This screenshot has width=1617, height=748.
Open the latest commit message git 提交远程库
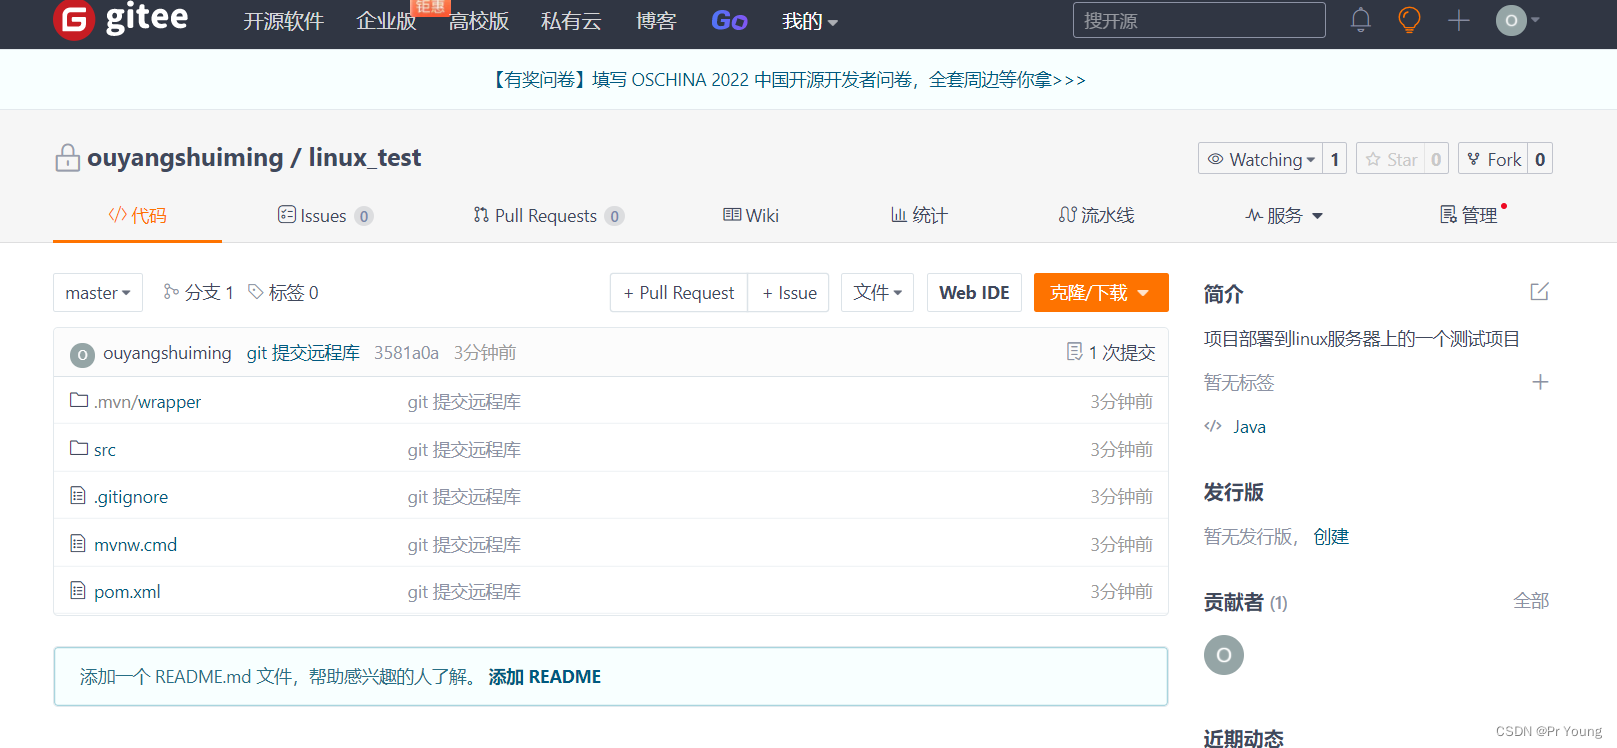303,353
